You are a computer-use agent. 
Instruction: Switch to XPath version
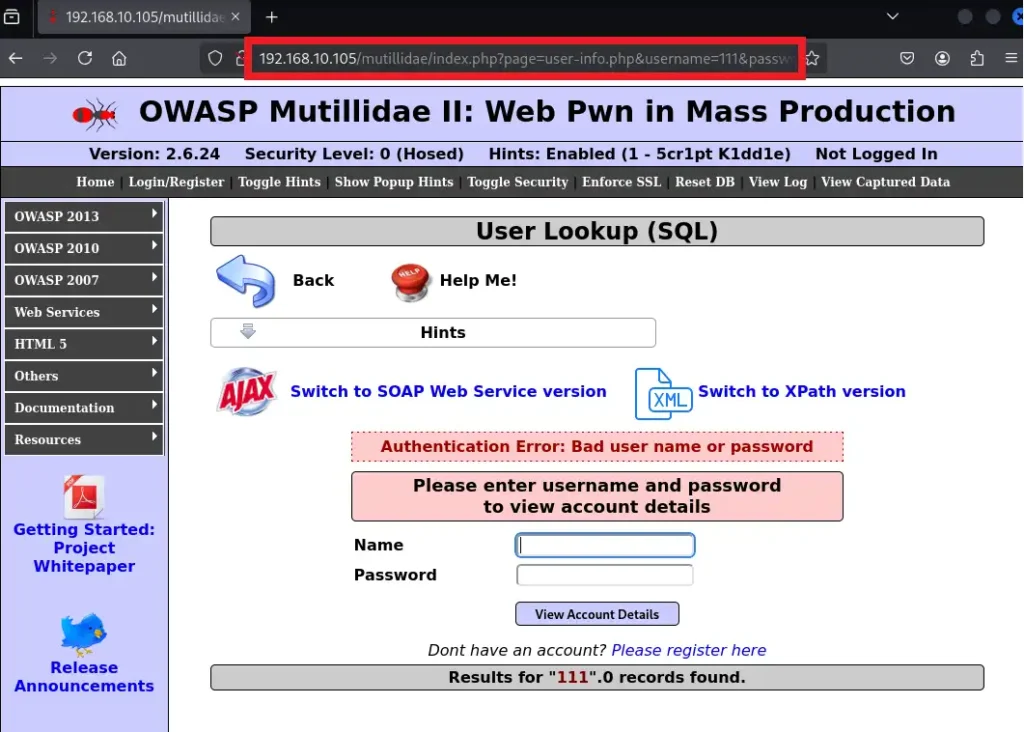pyautogui.click(x=802, y=391)
